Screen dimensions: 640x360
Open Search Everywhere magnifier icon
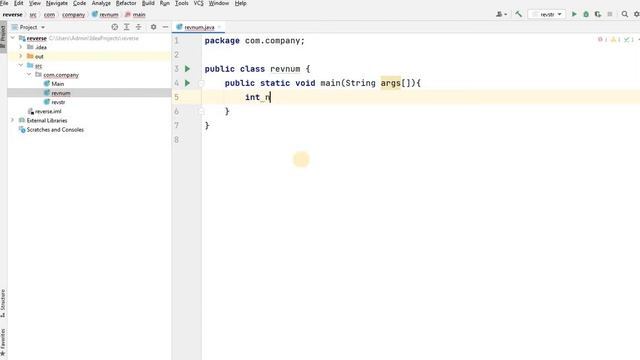[624, 14]
